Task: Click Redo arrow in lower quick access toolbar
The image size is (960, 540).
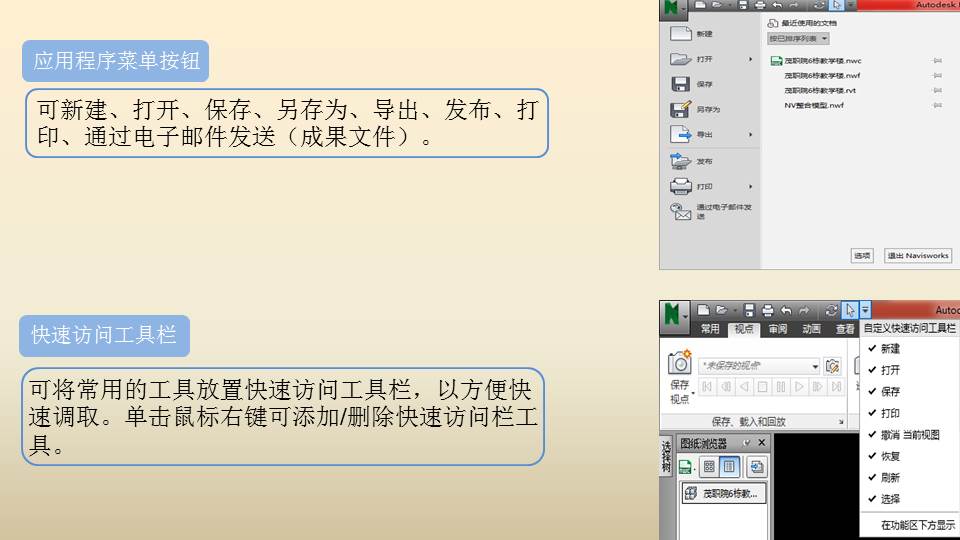Action: [x=804, y=310]
